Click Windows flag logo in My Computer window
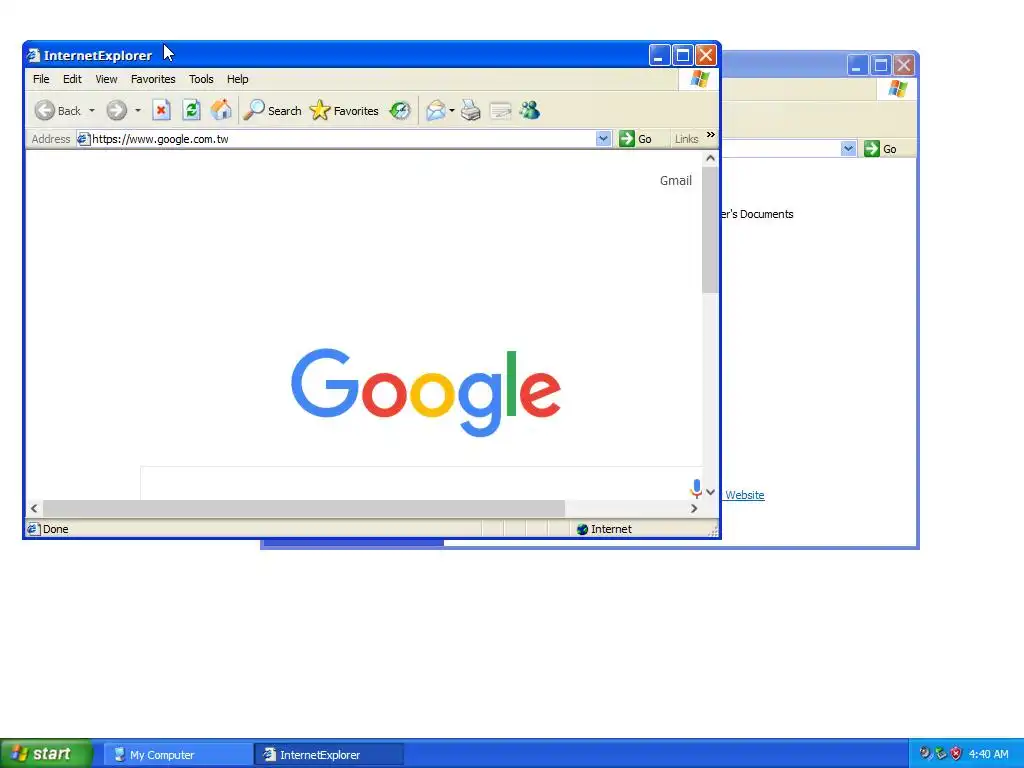The width and height of the screenshot is (1024, 768). 897,89
